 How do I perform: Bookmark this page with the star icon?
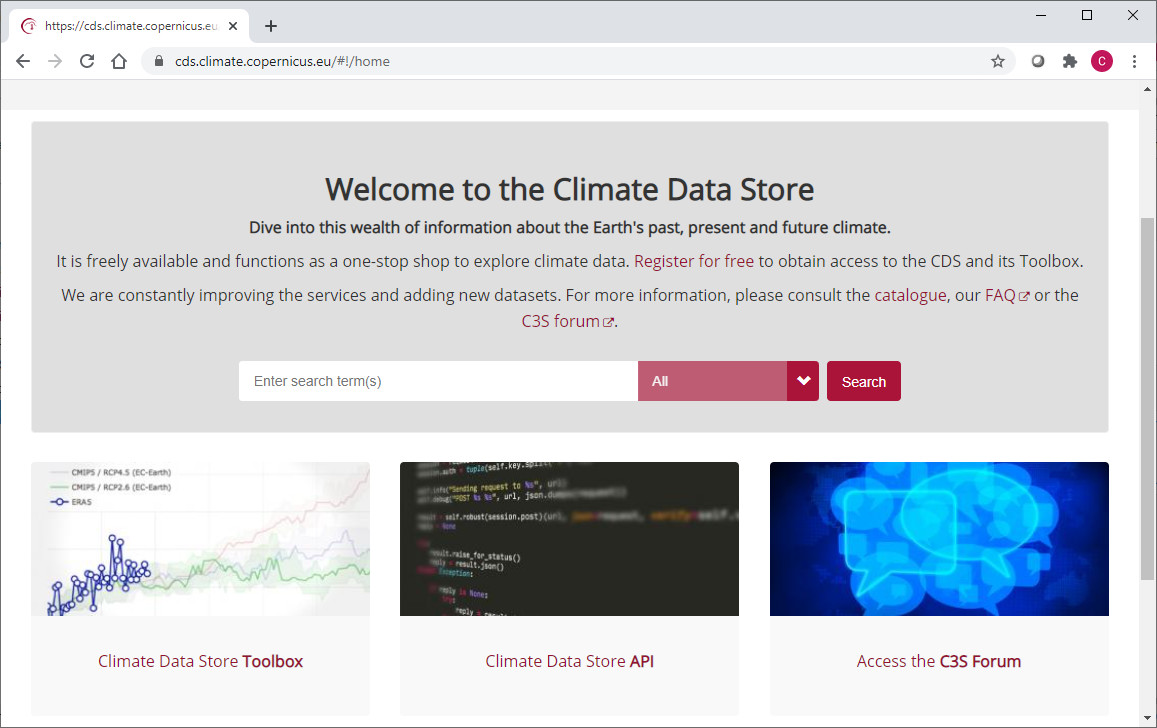pyautogui.click(x=998, y=61)
